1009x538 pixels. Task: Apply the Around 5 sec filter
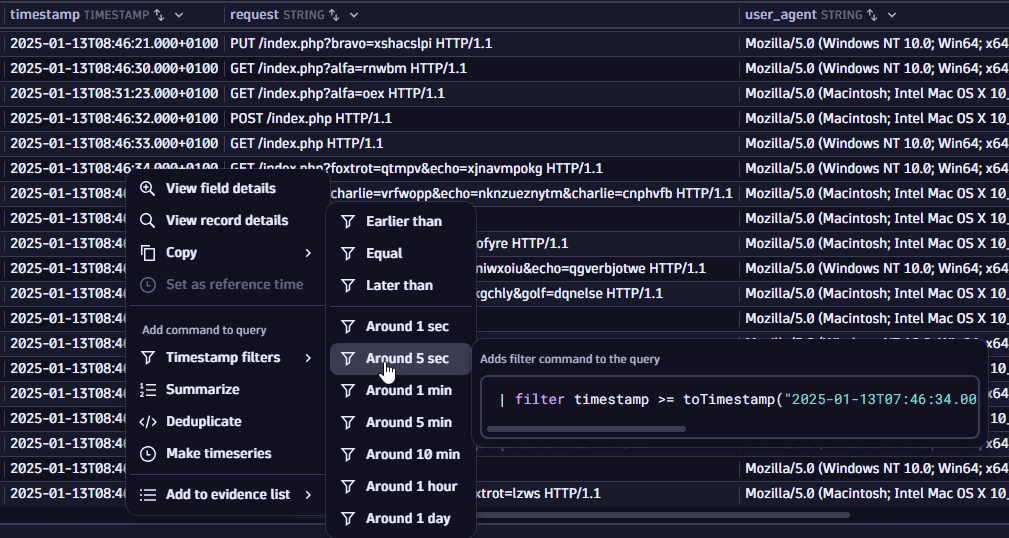coord(401,359)
